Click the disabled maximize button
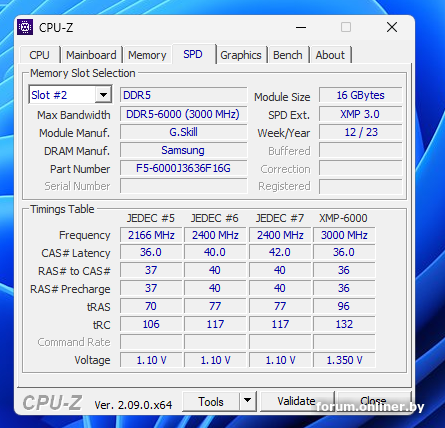Viewport: 445px width, 428px height. coord(346,27)
